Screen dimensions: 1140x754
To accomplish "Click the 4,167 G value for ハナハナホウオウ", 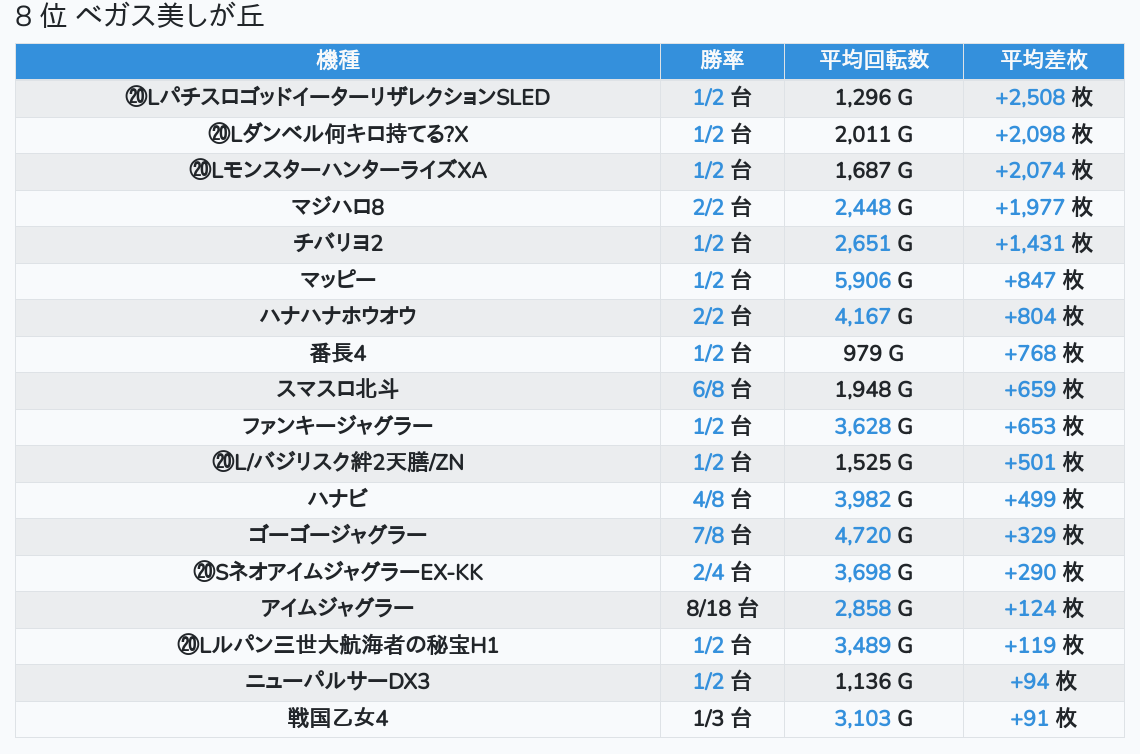I will 862,316.
